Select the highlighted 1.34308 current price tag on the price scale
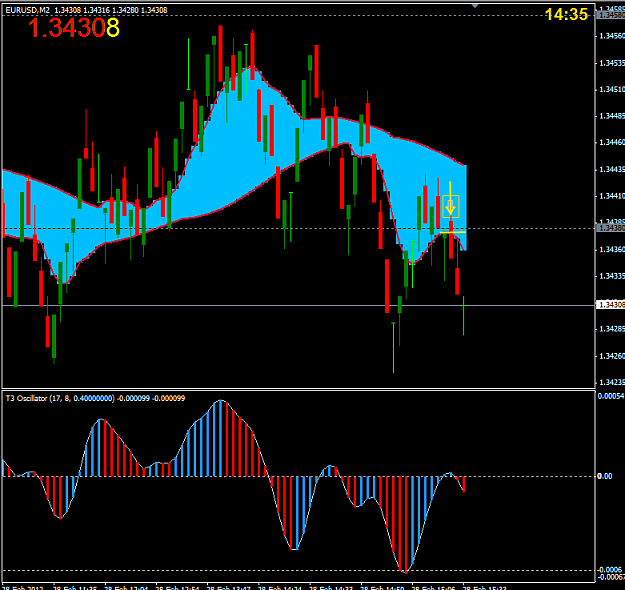 click(611, 305)
